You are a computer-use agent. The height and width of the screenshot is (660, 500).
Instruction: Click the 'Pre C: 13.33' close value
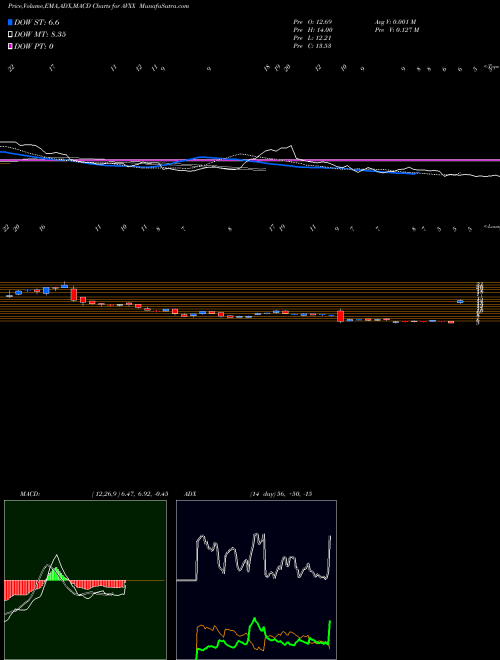[313, 46]
